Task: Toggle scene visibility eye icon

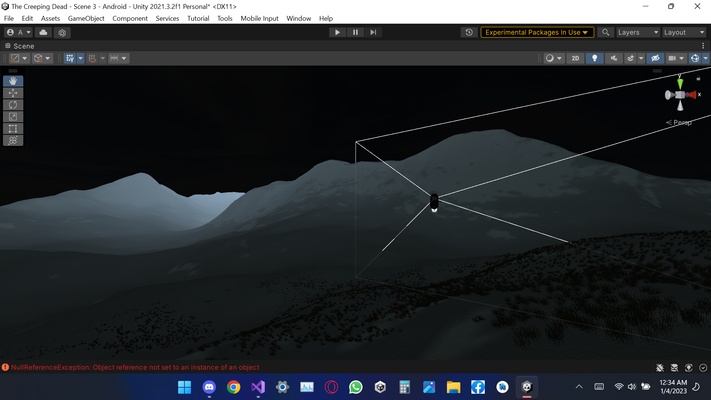Action: tap(655, 58)
